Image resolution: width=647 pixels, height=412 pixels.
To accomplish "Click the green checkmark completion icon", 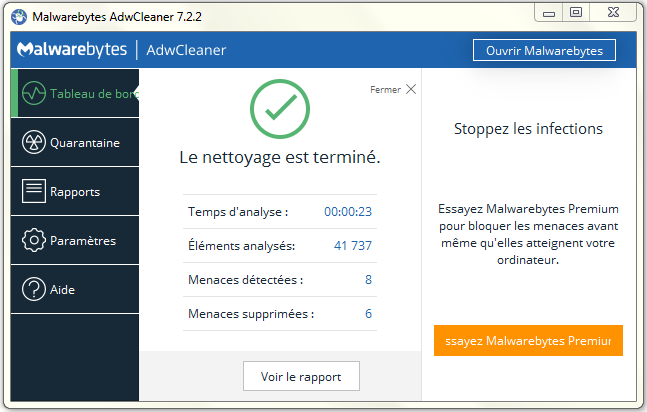I will (280, 109).
